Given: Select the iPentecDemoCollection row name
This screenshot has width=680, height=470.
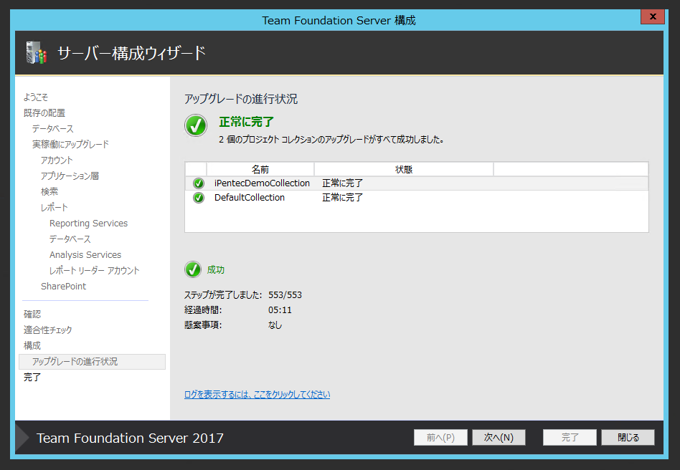Looking at the screenshot, I should 262,183.
